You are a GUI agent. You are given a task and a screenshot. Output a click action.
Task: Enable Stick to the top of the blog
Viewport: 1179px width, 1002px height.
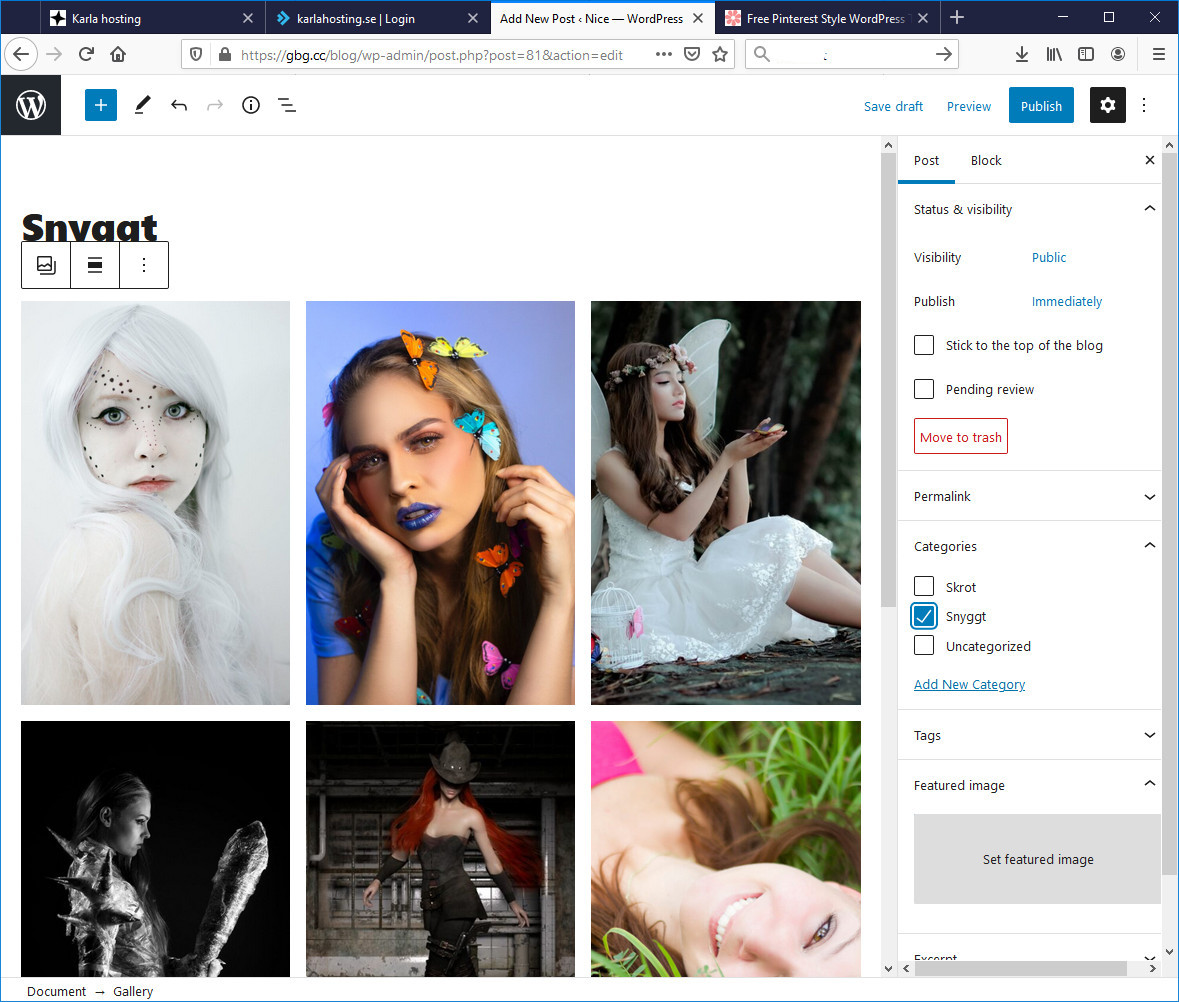tap(924, 345)
